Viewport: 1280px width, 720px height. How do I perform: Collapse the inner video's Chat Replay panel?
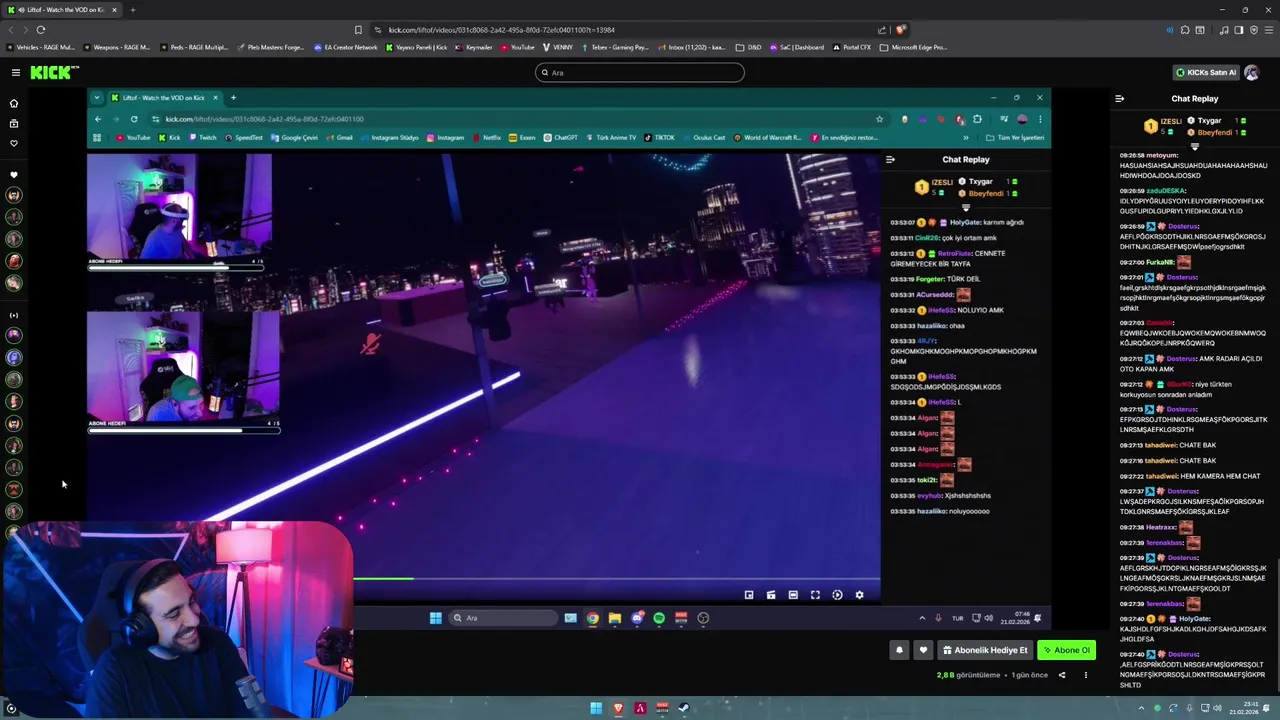890,159
